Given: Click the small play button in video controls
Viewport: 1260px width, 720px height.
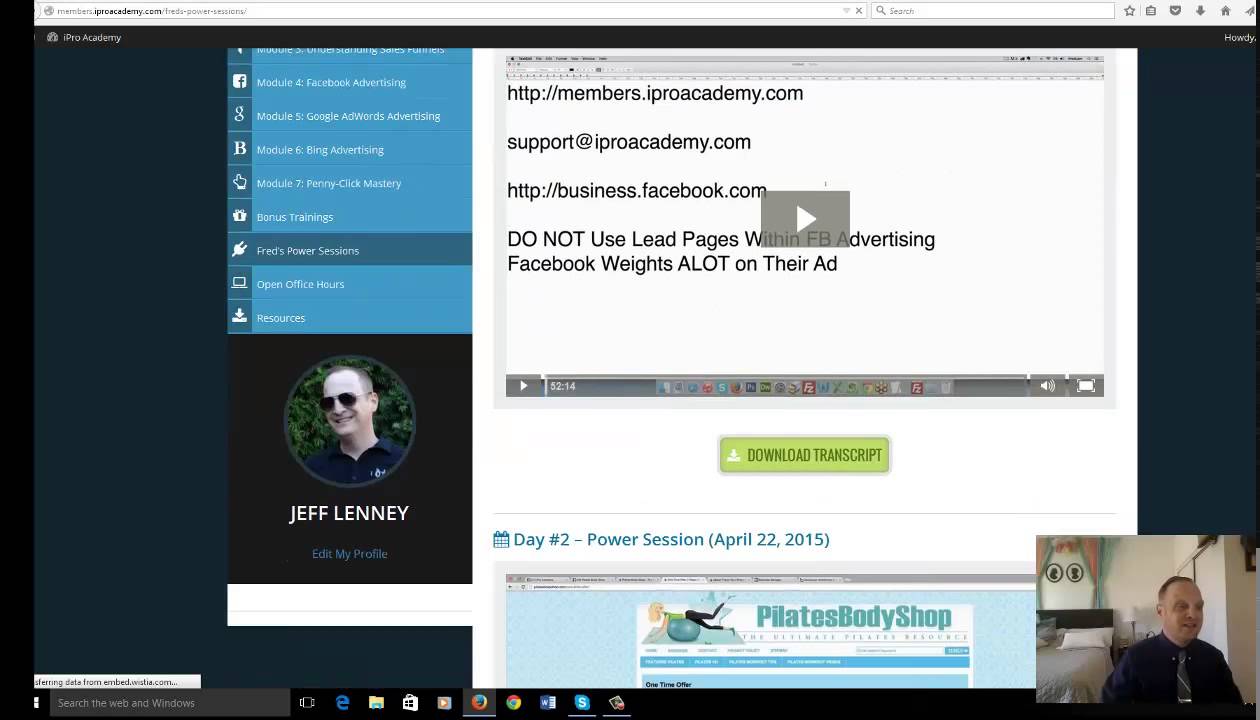Looking at the screenshot, I should (x=523, y=386).
